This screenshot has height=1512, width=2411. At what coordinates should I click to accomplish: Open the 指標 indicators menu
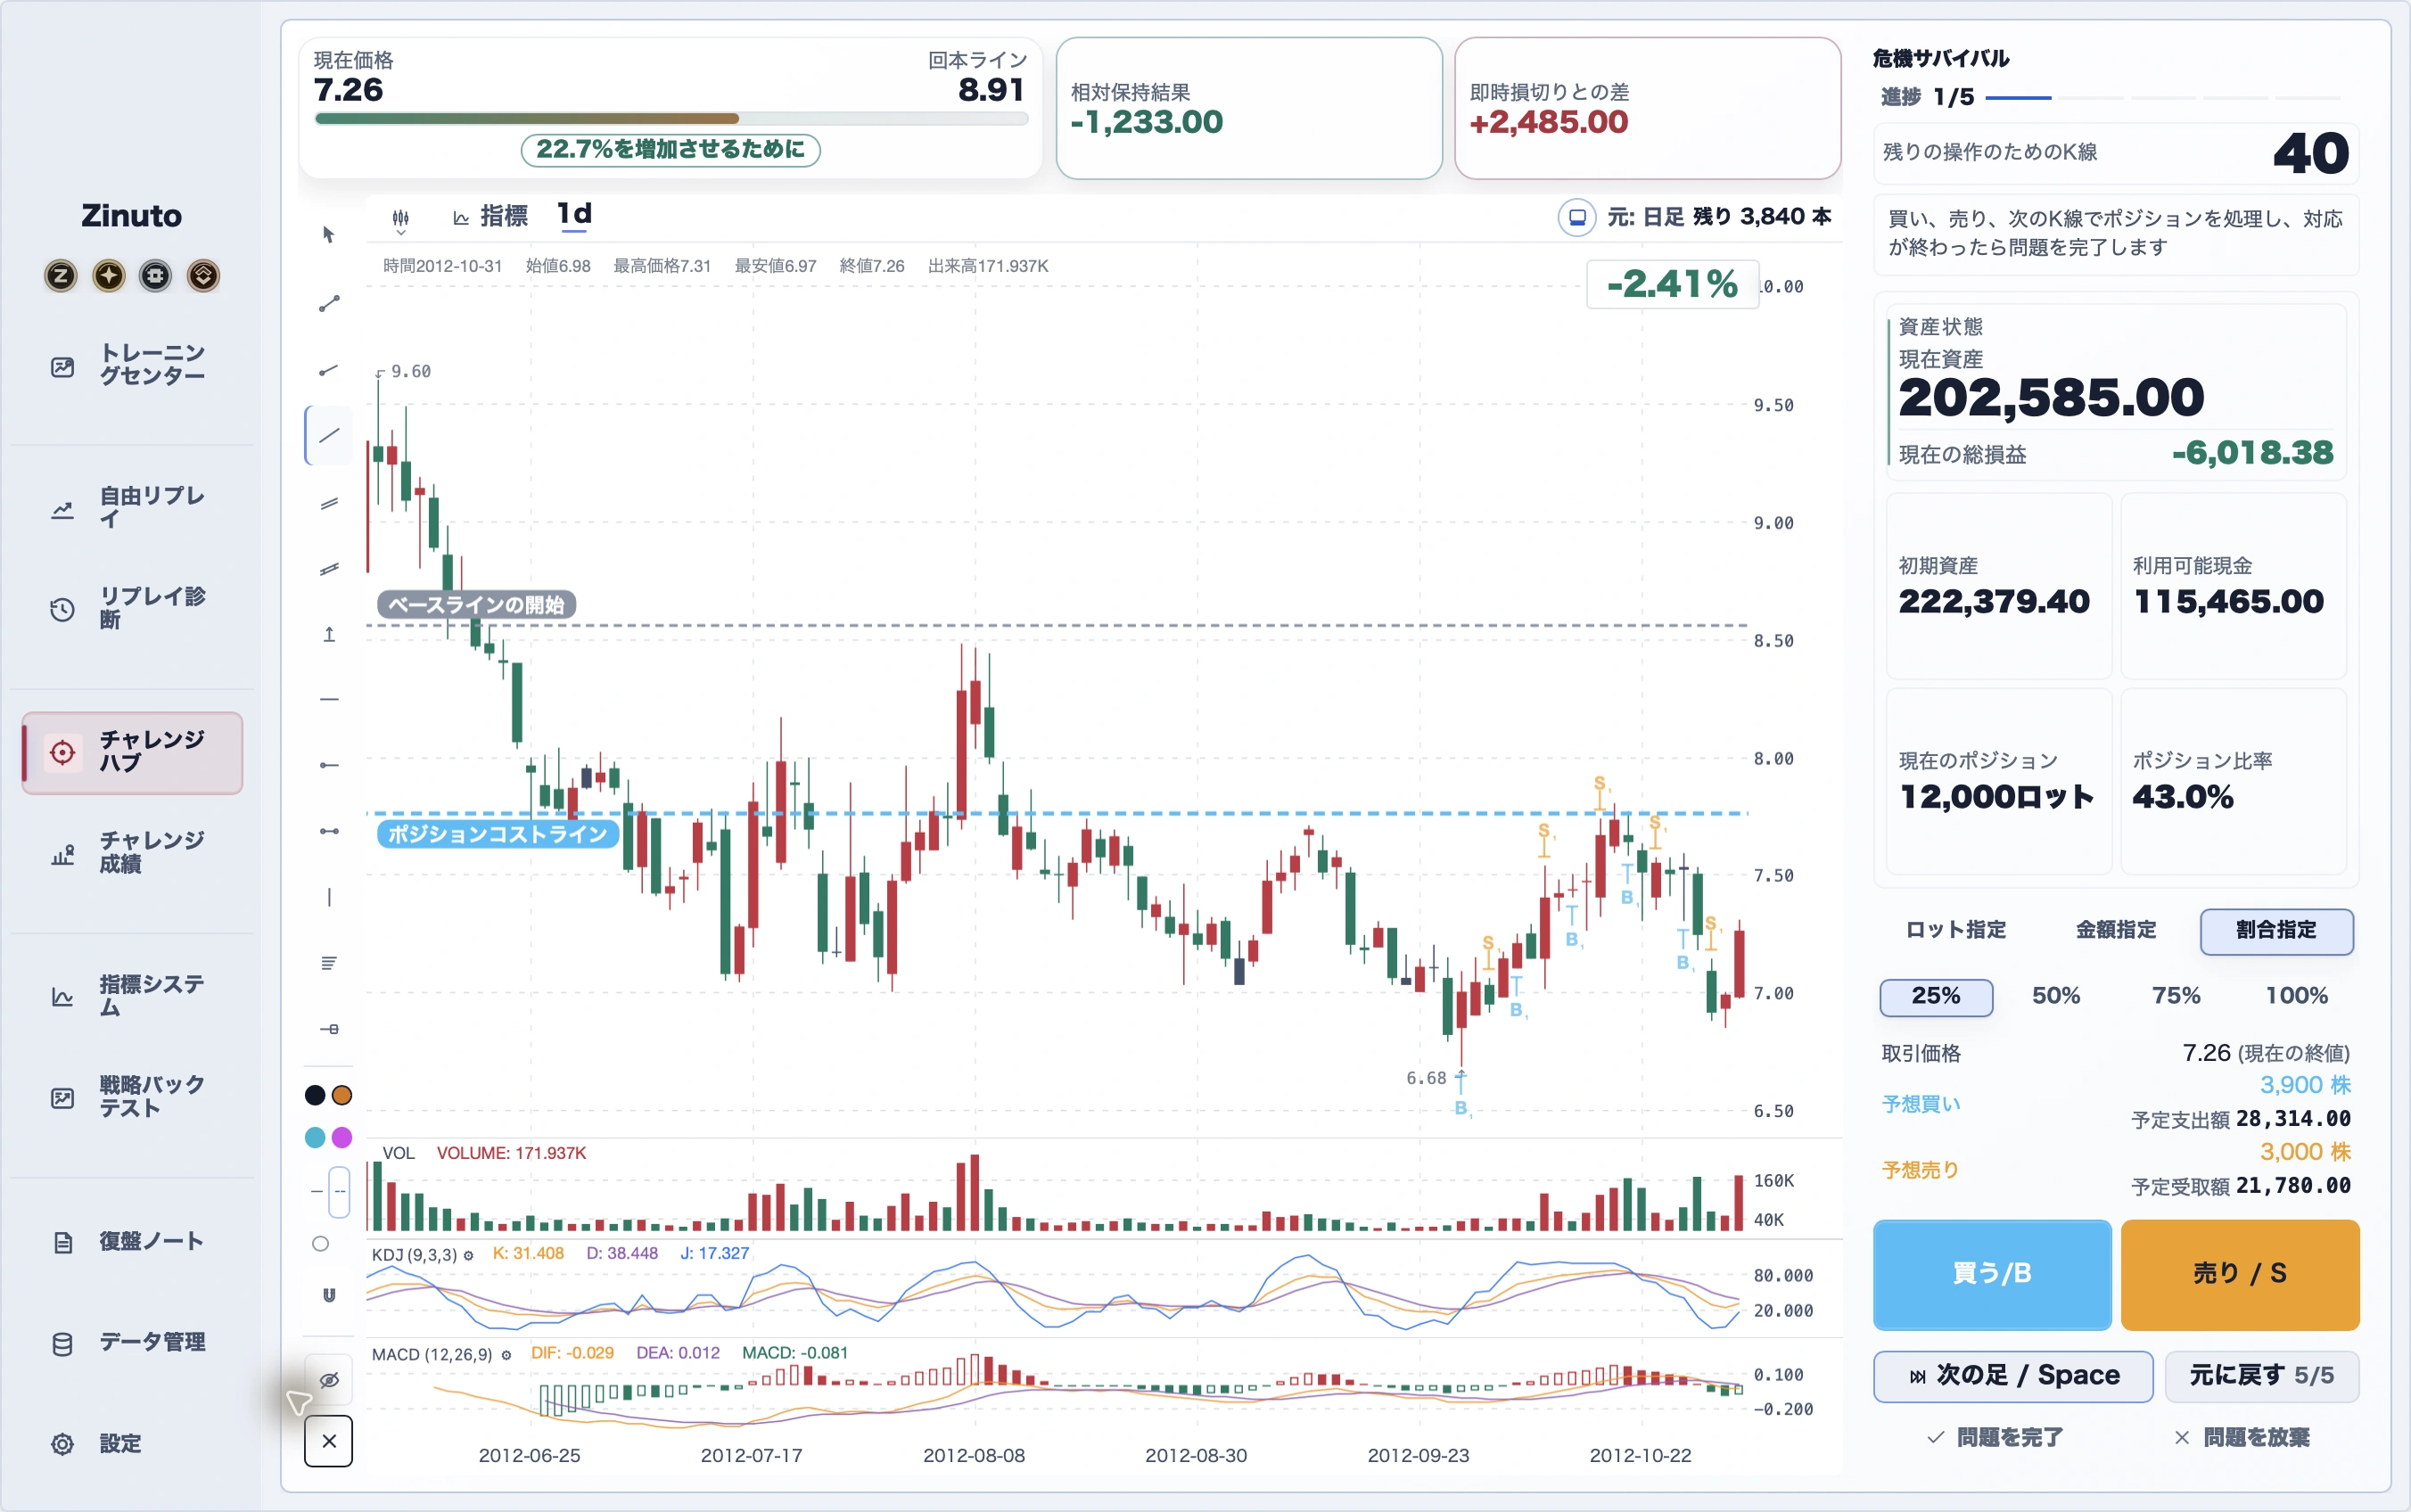point(490,216)
